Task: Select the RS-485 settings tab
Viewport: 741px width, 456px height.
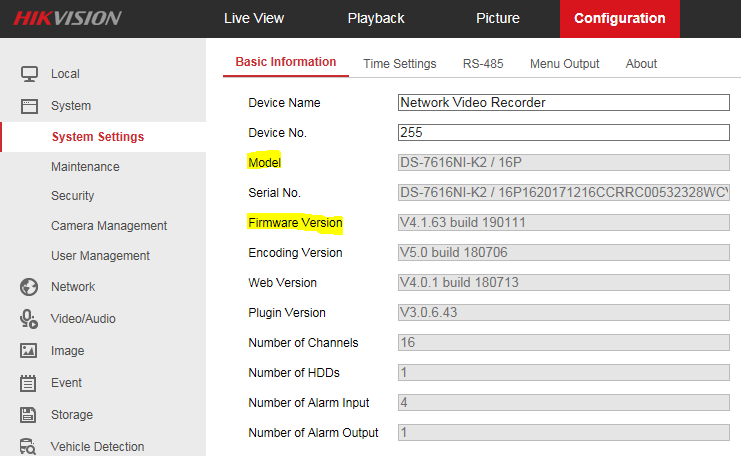Action: [483, 63]
